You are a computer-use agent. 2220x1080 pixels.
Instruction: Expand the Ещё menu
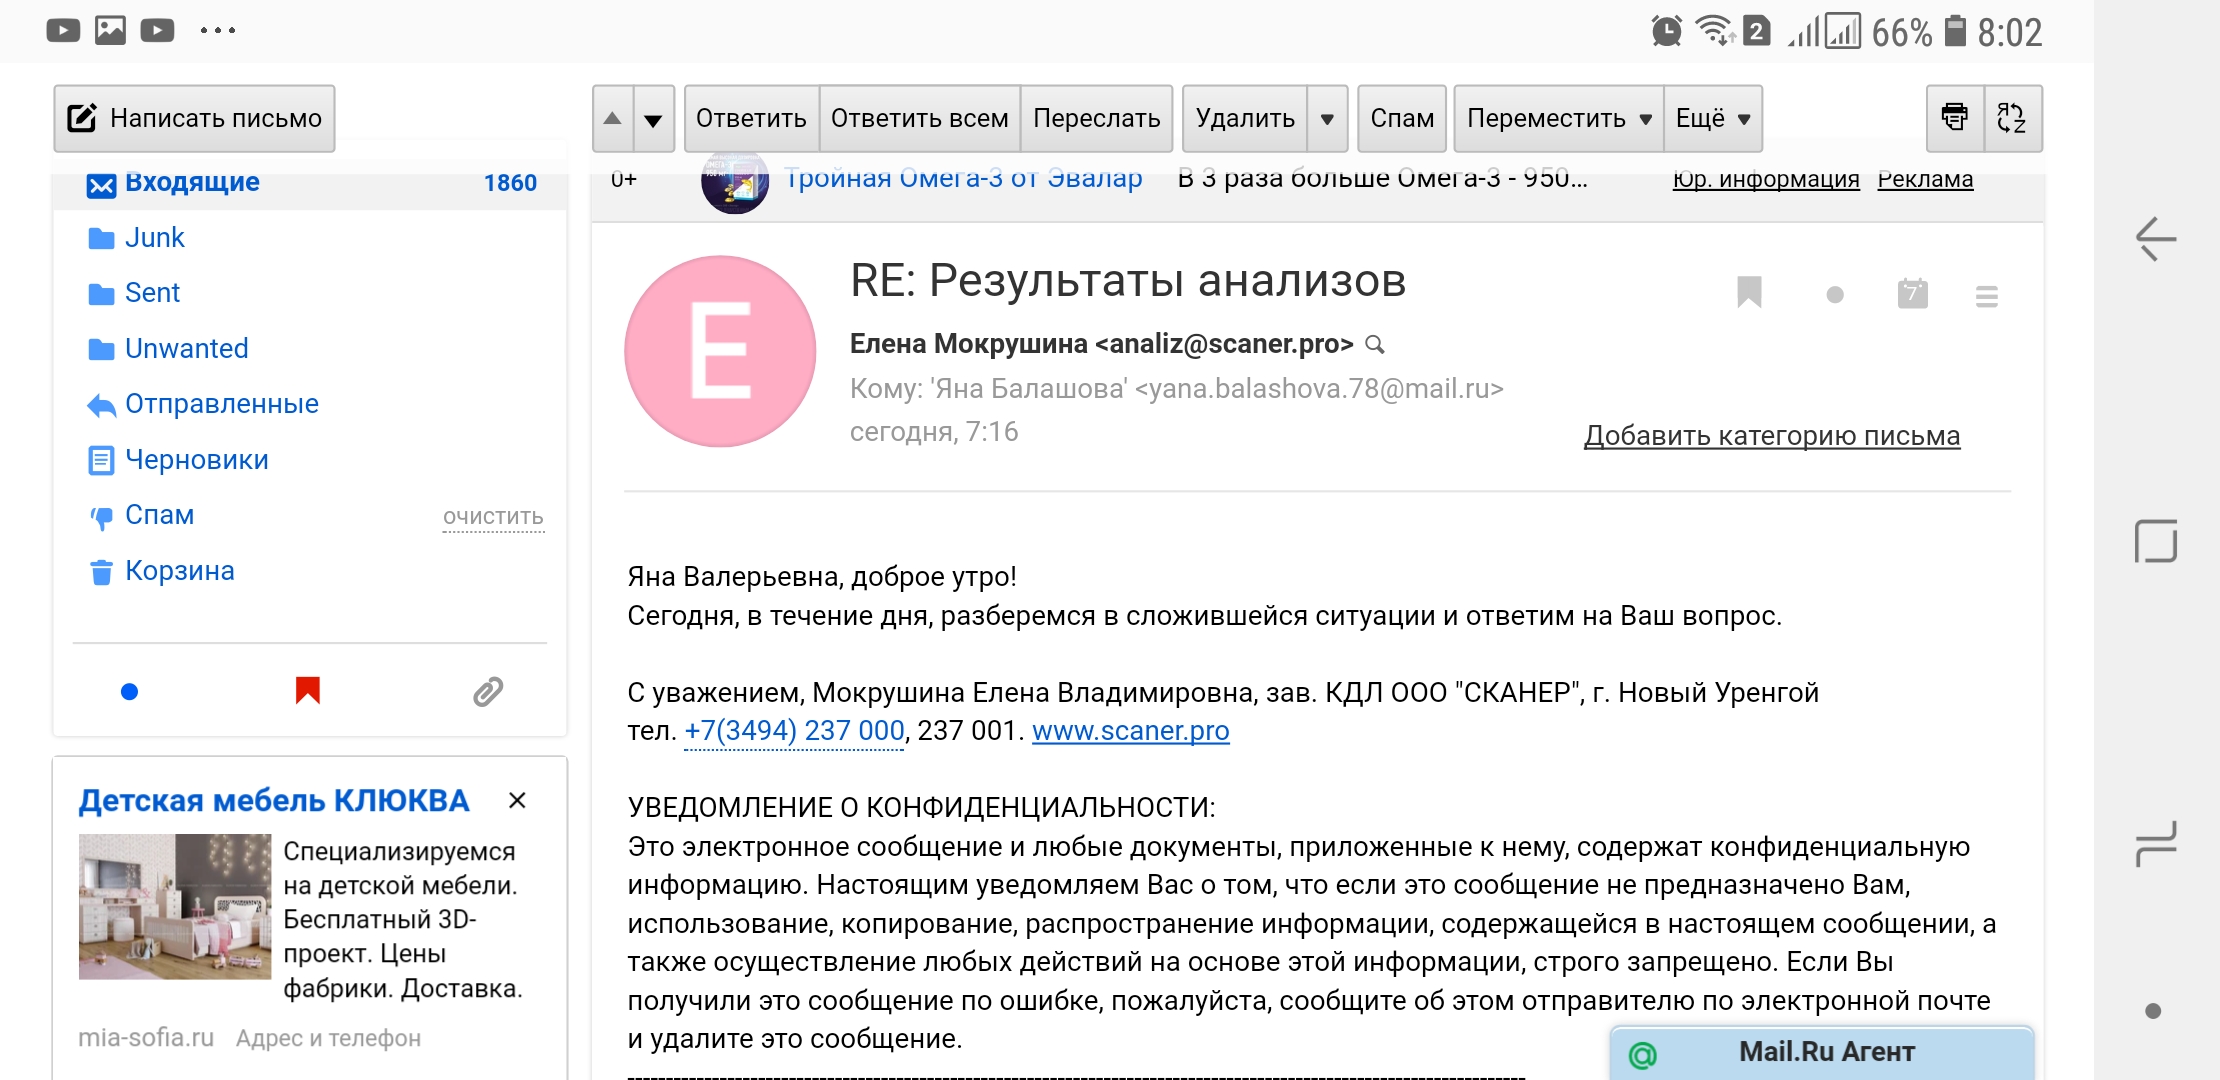(1713, 118)
